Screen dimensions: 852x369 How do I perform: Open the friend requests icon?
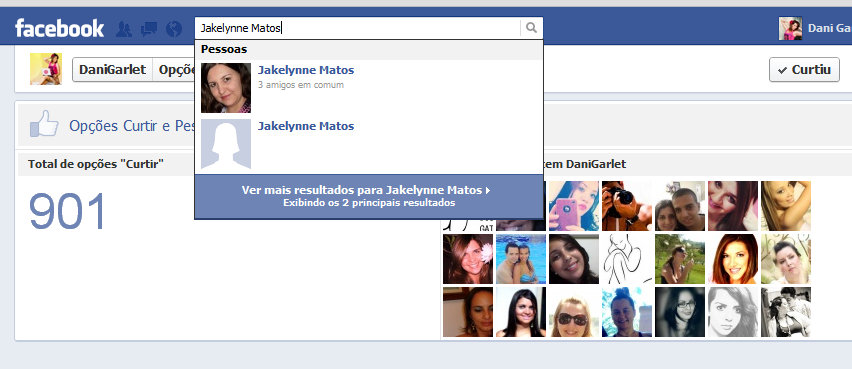[x=124, y=29]
